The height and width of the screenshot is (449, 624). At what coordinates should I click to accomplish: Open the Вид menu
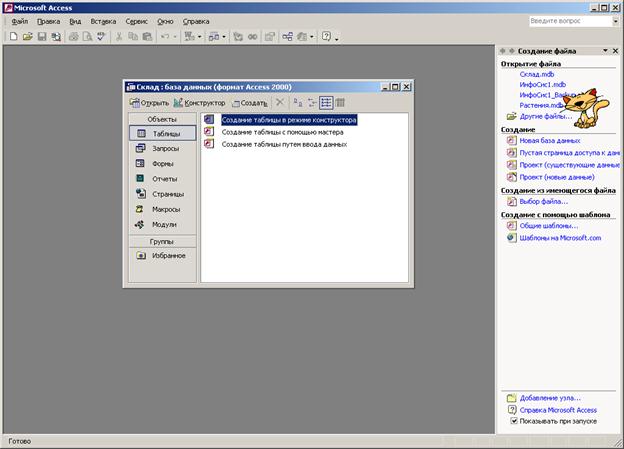tap(75, 21)
